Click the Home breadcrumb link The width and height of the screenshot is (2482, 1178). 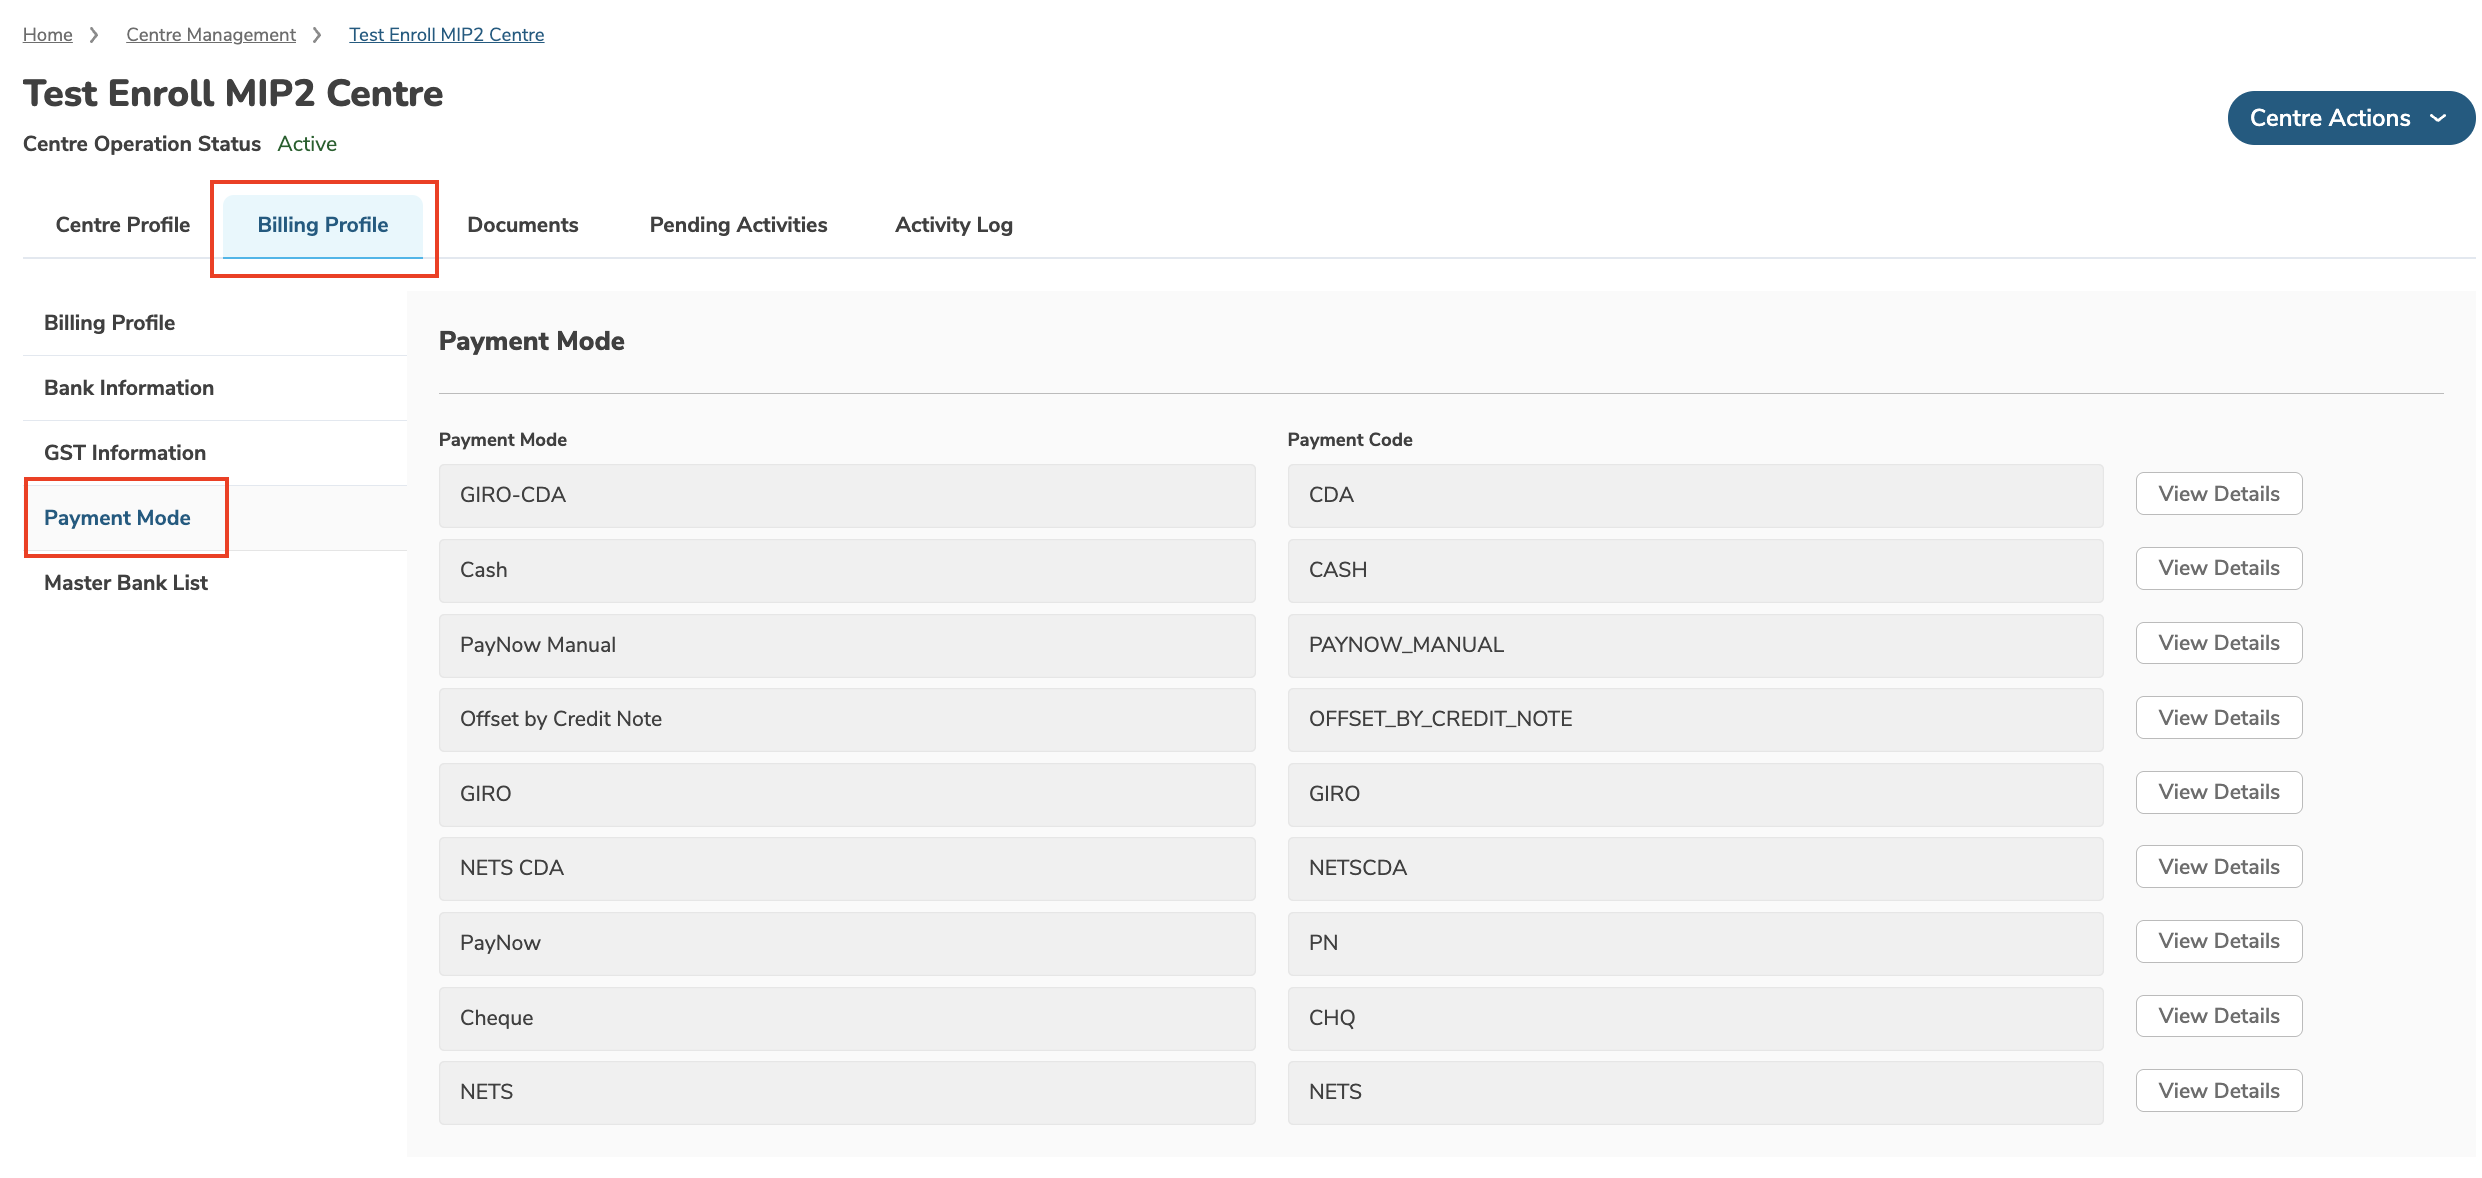click(47, 35)
